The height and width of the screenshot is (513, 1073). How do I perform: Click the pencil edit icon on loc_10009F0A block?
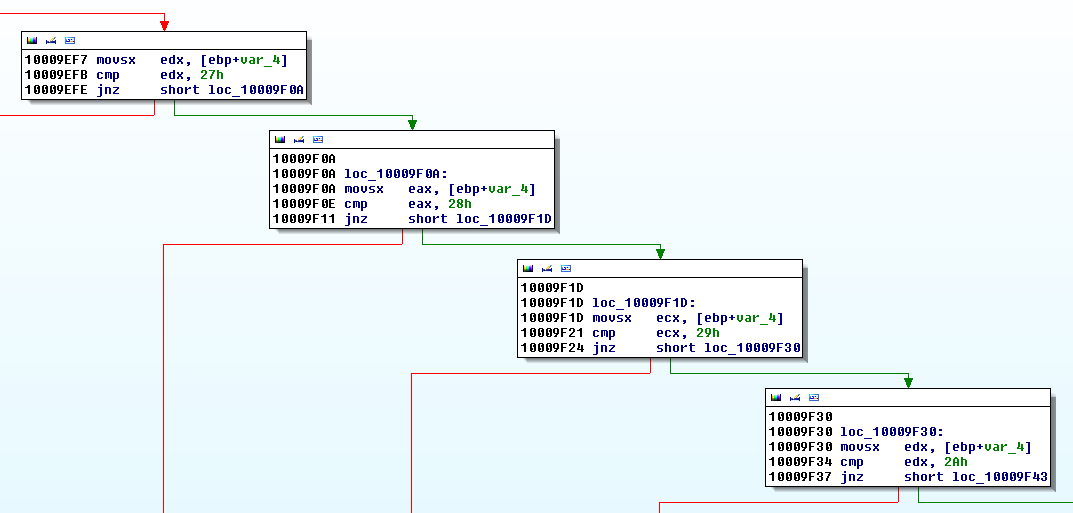pyautogui.click(x=299, y=139)
